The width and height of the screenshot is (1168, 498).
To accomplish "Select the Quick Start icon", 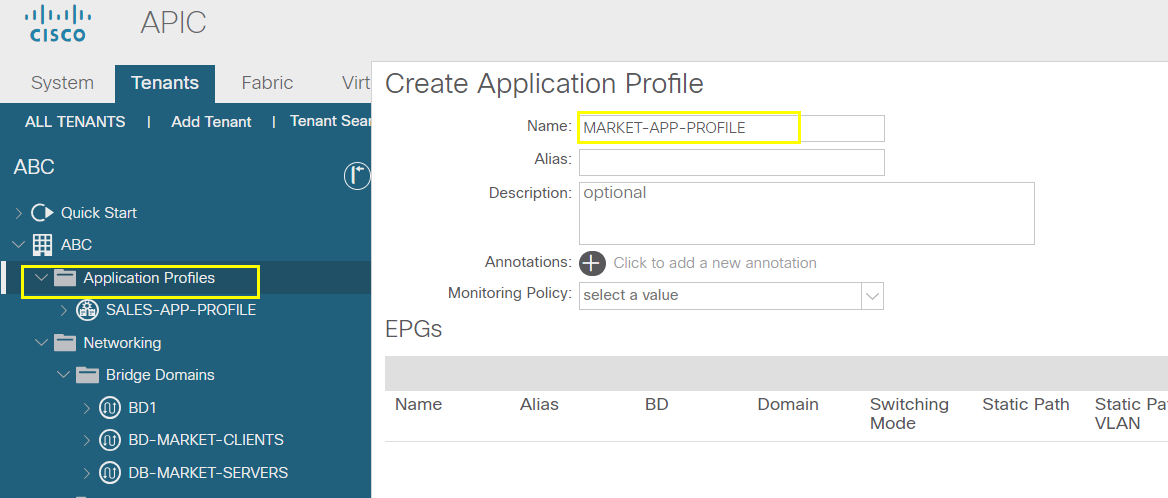I will click(42, 213).
